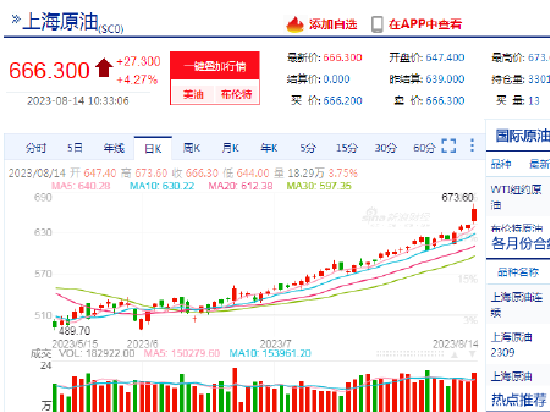The image size is (550, 412).
Task: Open the fullscreen chart expand icon
Action: tap(449, 146)
